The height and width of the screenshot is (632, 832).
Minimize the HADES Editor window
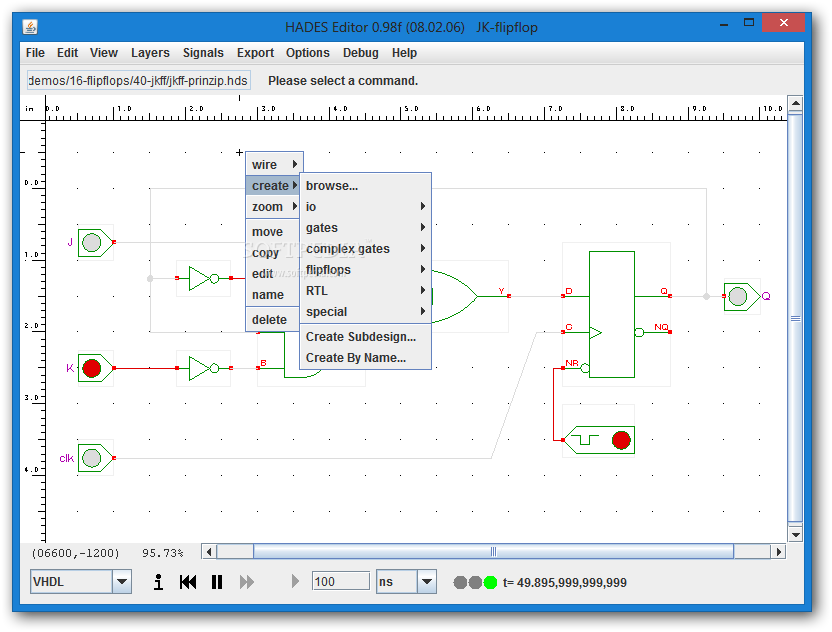tap(724, 23)
